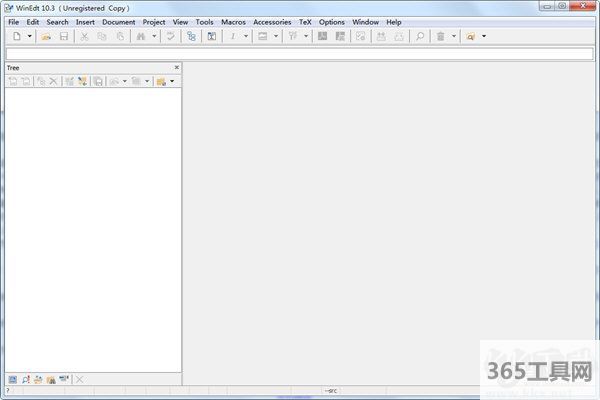Click the Save diskette icon
The width and height of the screenshot is (600, 400).
pos(63,36)
